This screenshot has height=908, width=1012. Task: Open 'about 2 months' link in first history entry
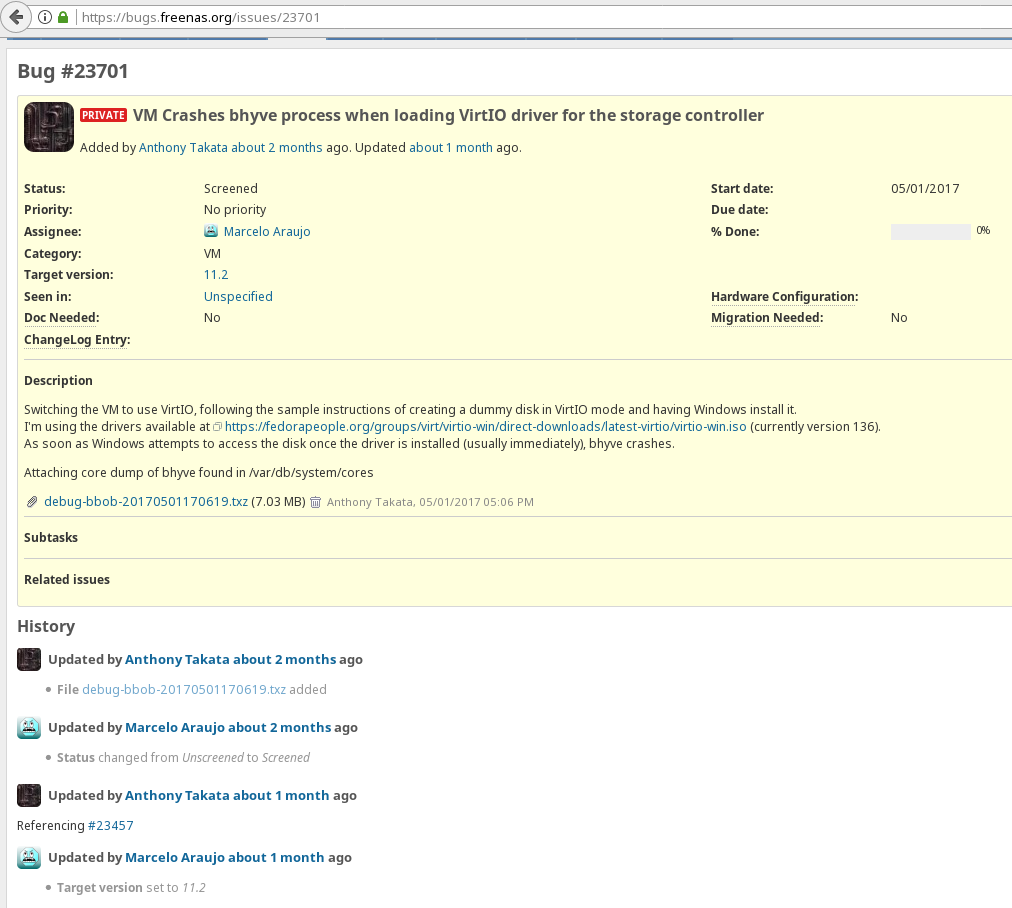point(285,660)
